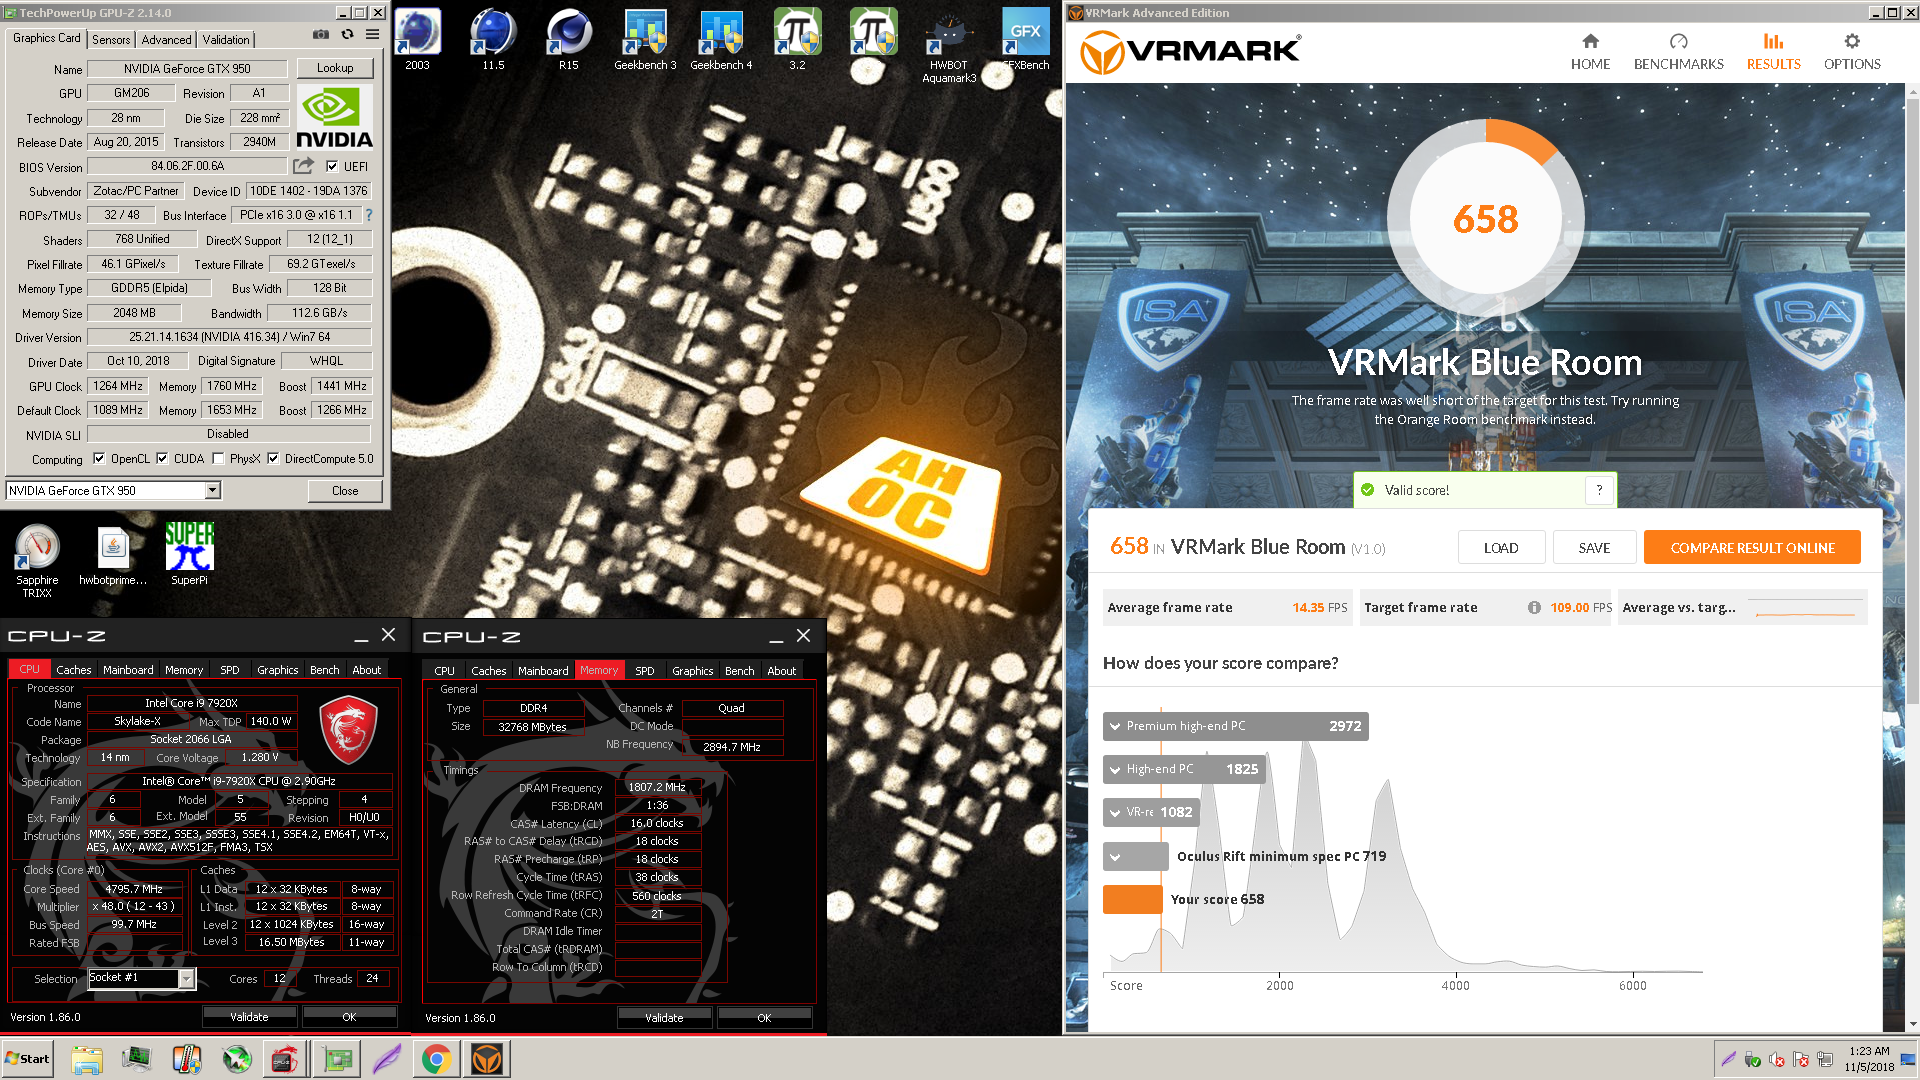Refresh GPU-Z readings with refresh icon
Viewport: 1920px width, 1080px height.
pos(347,35)
